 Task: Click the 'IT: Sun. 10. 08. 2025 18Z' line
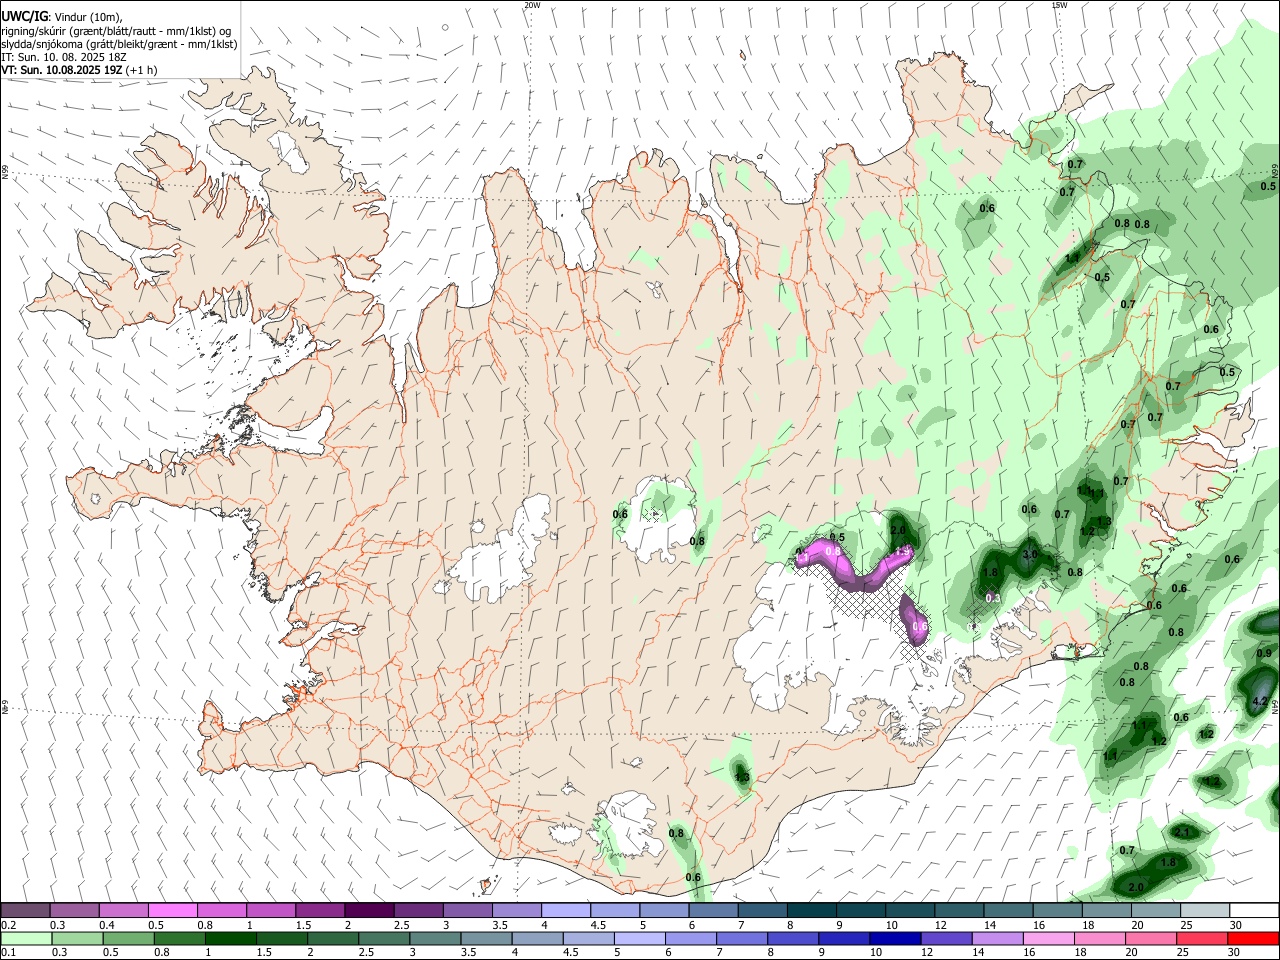pos(66,57)
